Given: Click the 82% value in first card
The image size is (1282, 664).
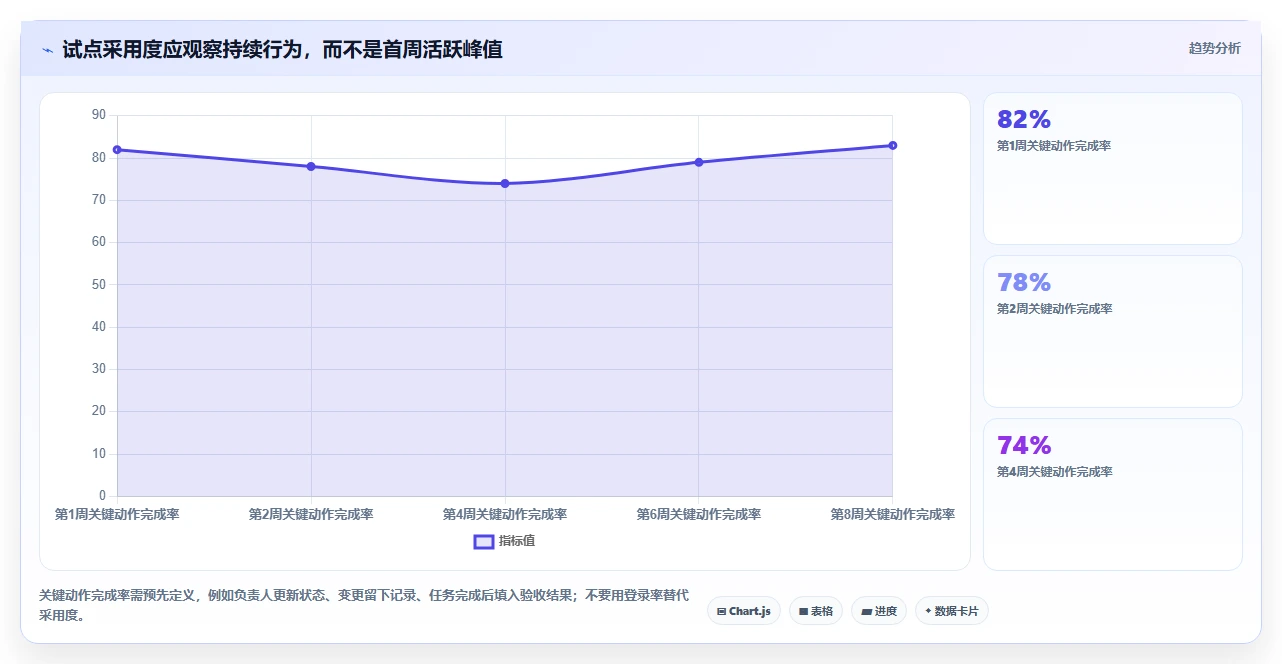Looking at the screenshot, I should (1024, 120).
